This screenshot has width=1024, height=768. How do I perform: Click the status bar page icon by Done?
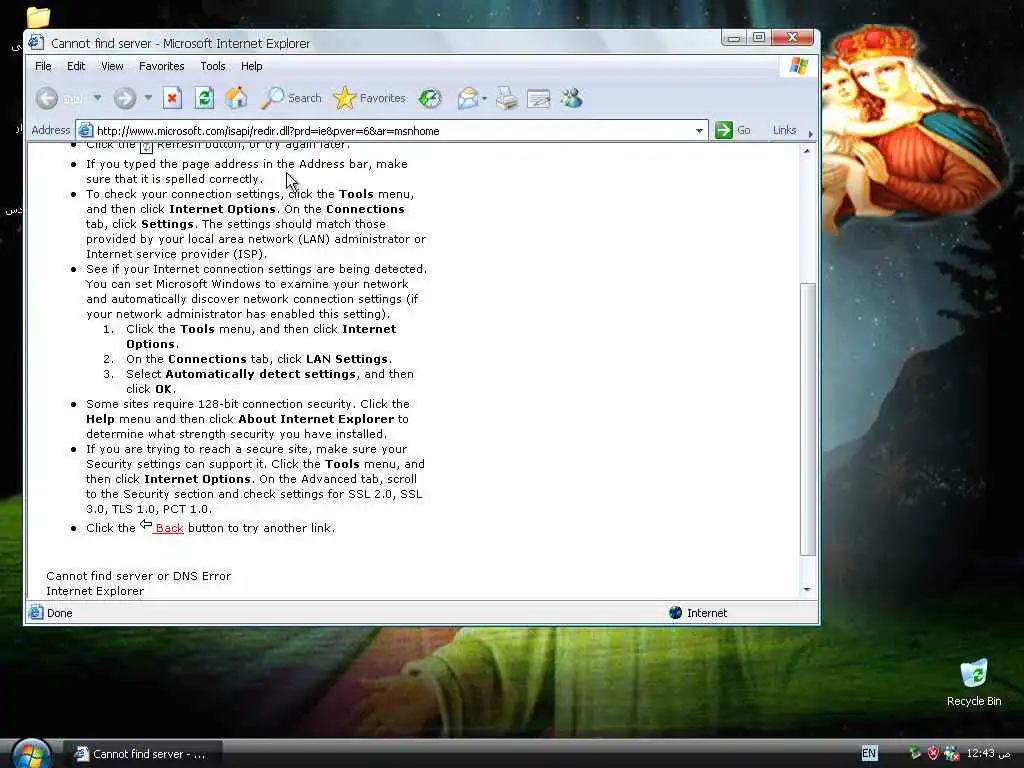tap(36, 613)
